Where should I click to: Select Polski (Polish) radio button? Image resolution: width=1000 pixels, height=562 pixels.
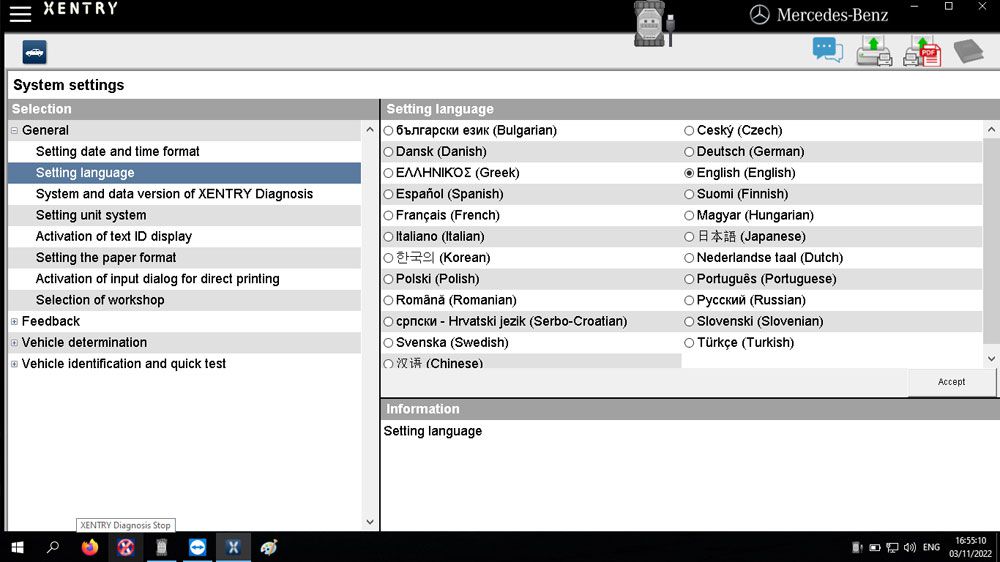388,279
